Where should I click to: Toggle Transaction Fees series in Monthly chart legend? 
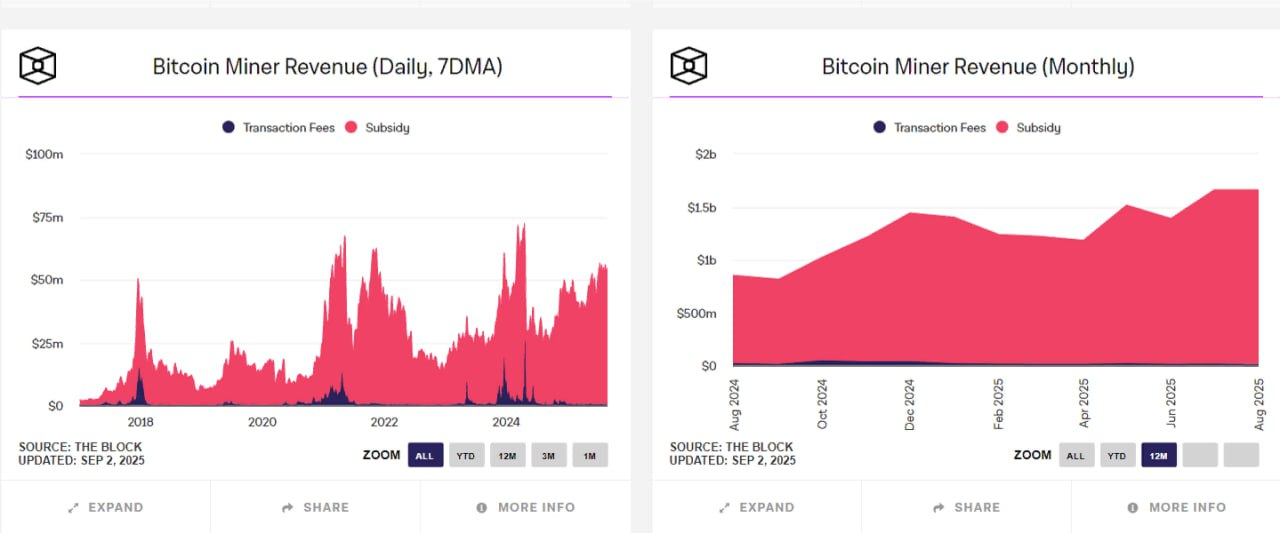pos(929,127)
